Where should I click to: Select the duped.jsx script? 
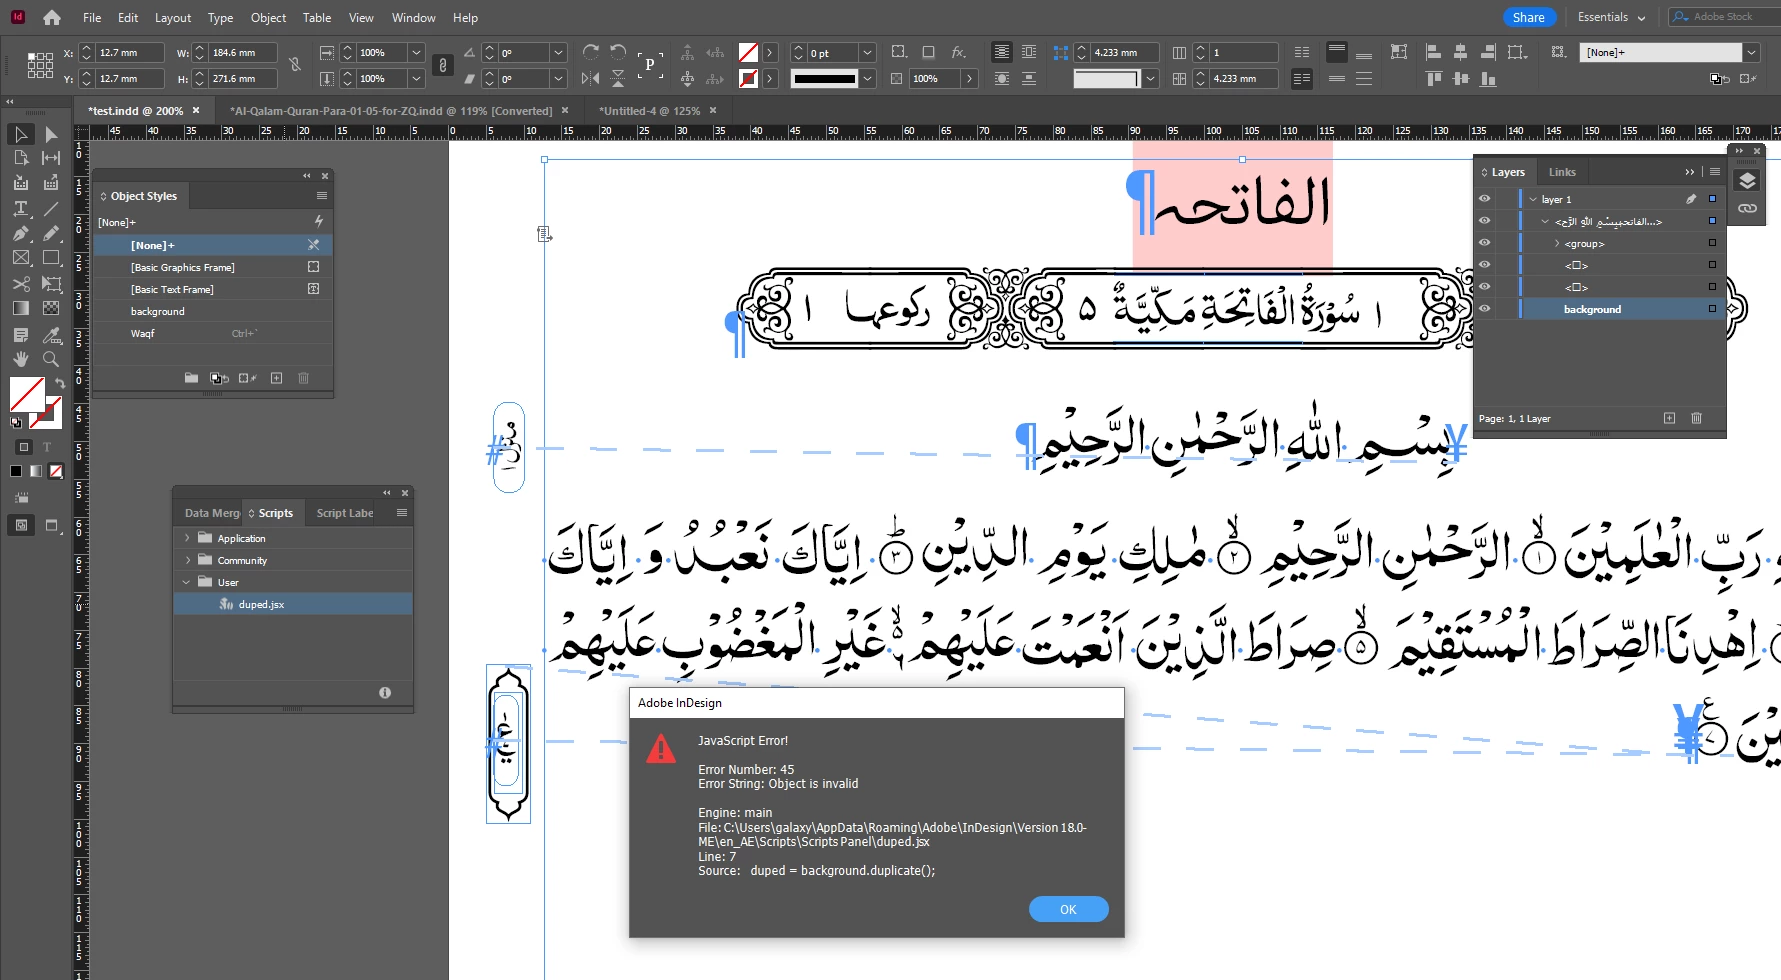pos(293,604)
